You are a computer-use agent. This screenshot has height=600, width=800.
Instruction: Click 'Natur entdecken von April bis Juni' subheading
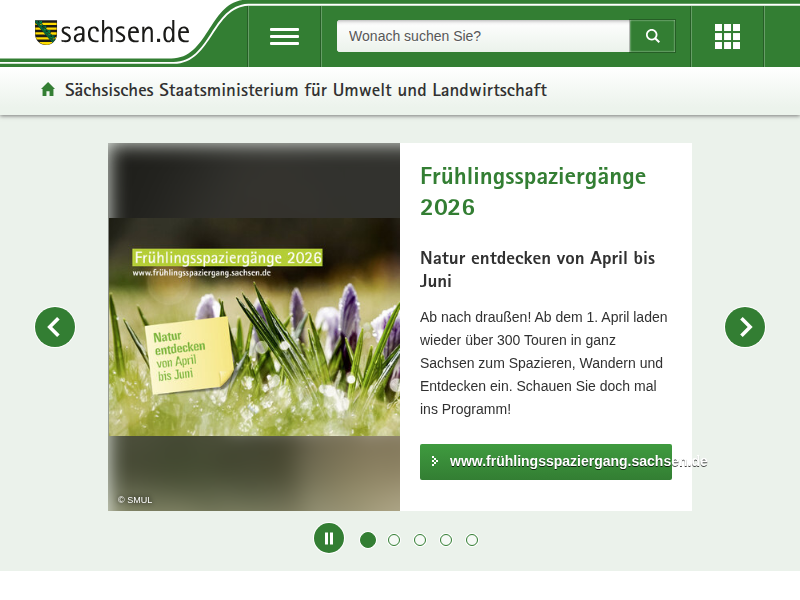tap(537, 269)
